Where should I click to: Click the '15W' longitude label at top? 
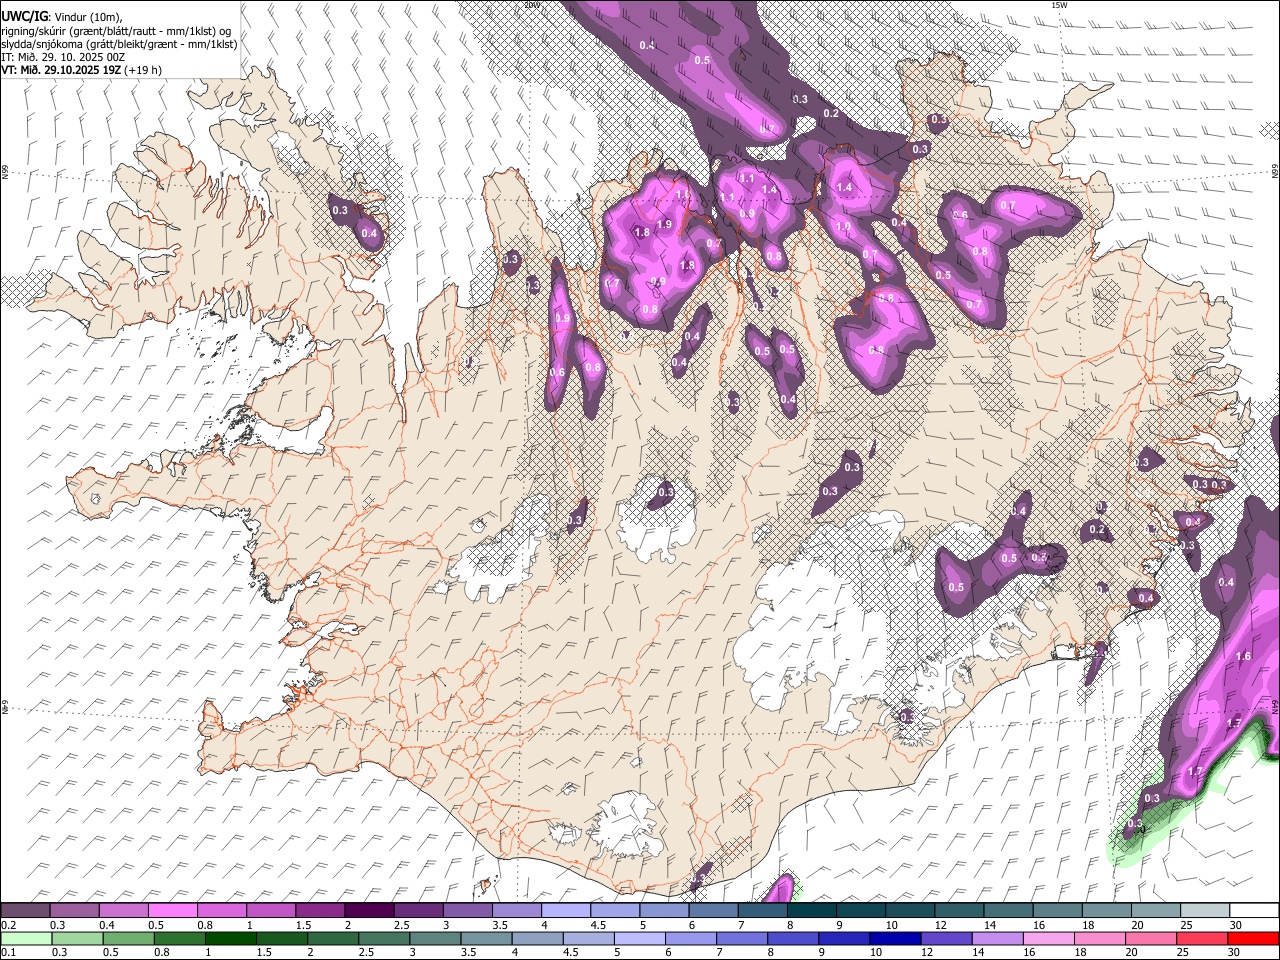tap(1059, 5)
